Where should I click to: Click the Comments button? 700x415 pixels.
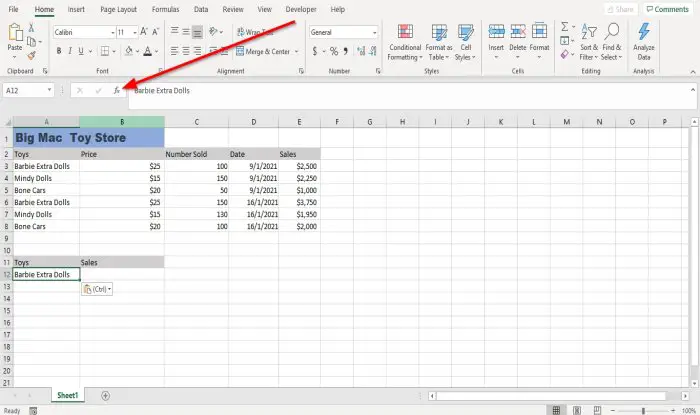pos(668,9)
